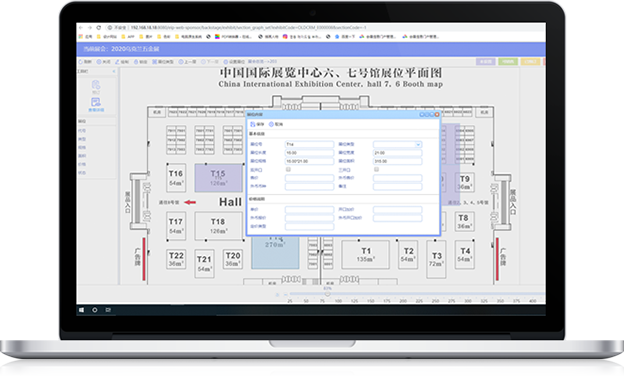
Task: Select the view details icon in the left panel
Action: (x=96, y=102)
